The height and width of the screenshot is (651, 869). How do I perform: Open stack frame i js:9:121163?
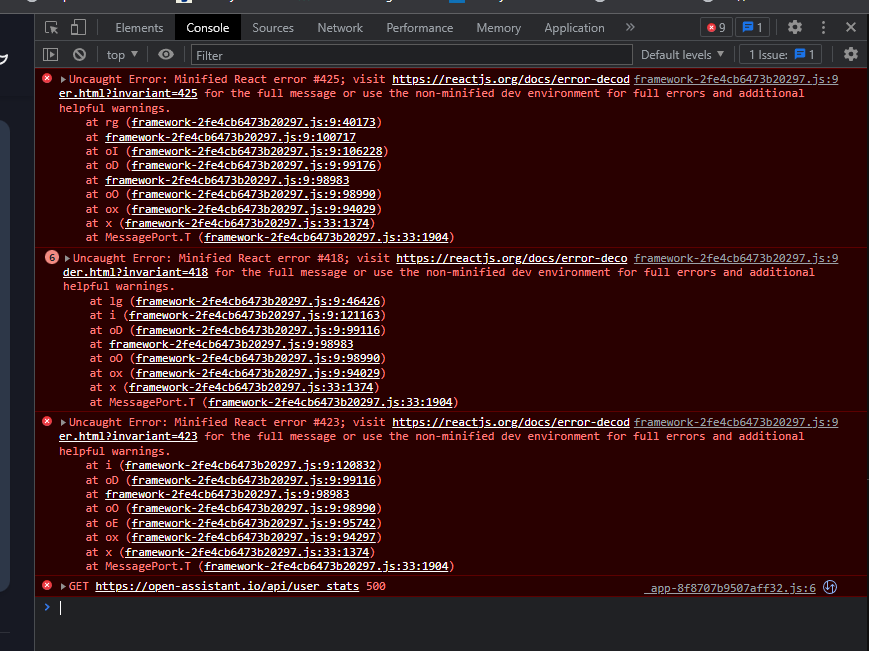254,315
